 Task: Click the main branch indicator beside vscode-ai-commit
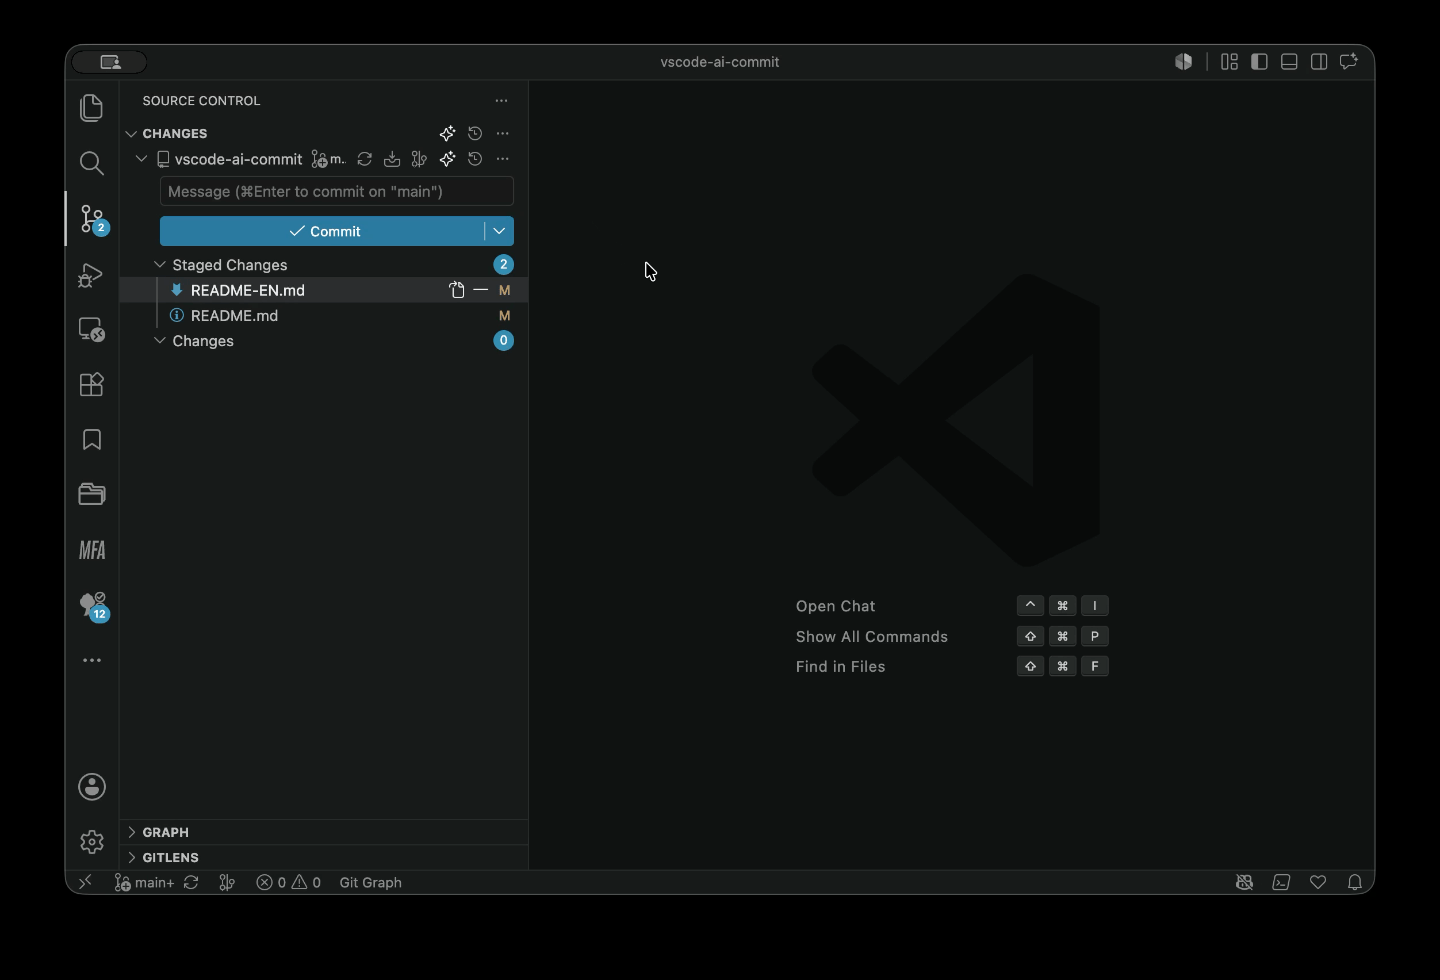click(x=329, y=159)
